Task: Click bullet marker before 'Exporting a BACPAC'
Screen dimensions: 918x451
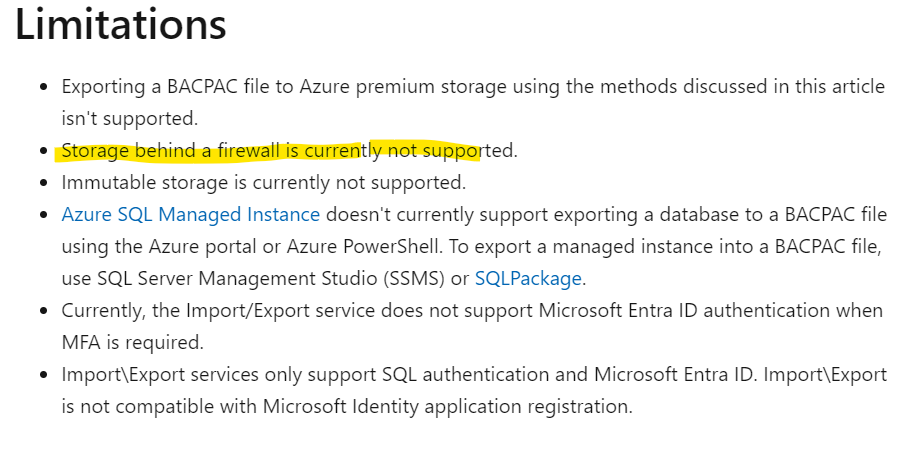Action: coord(44,87)
